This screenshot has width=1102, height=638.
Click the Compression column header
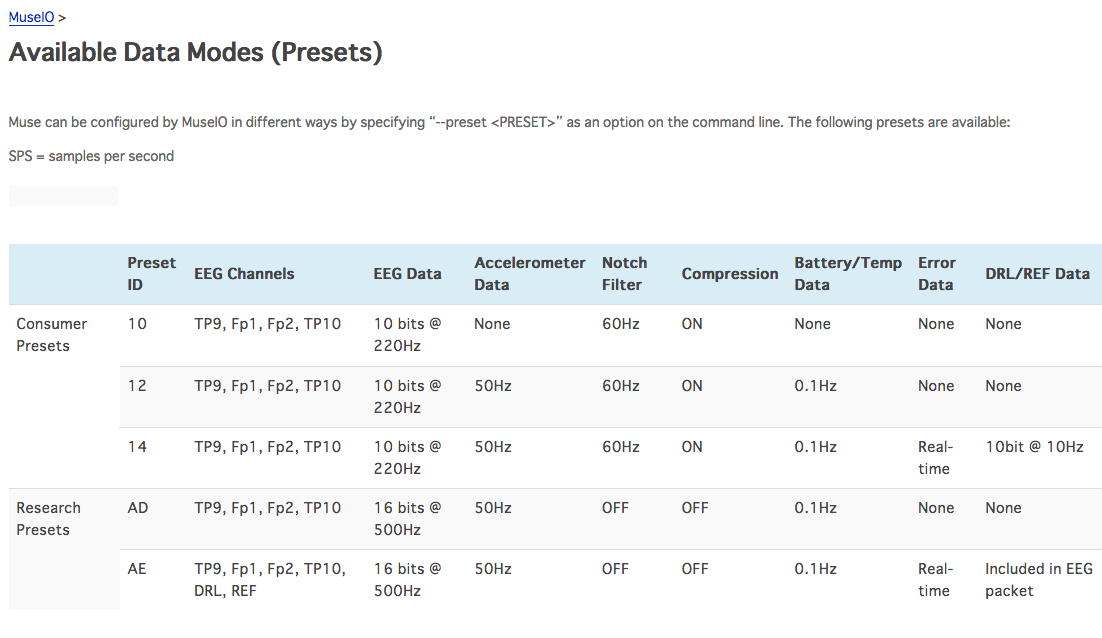point(729,273)
